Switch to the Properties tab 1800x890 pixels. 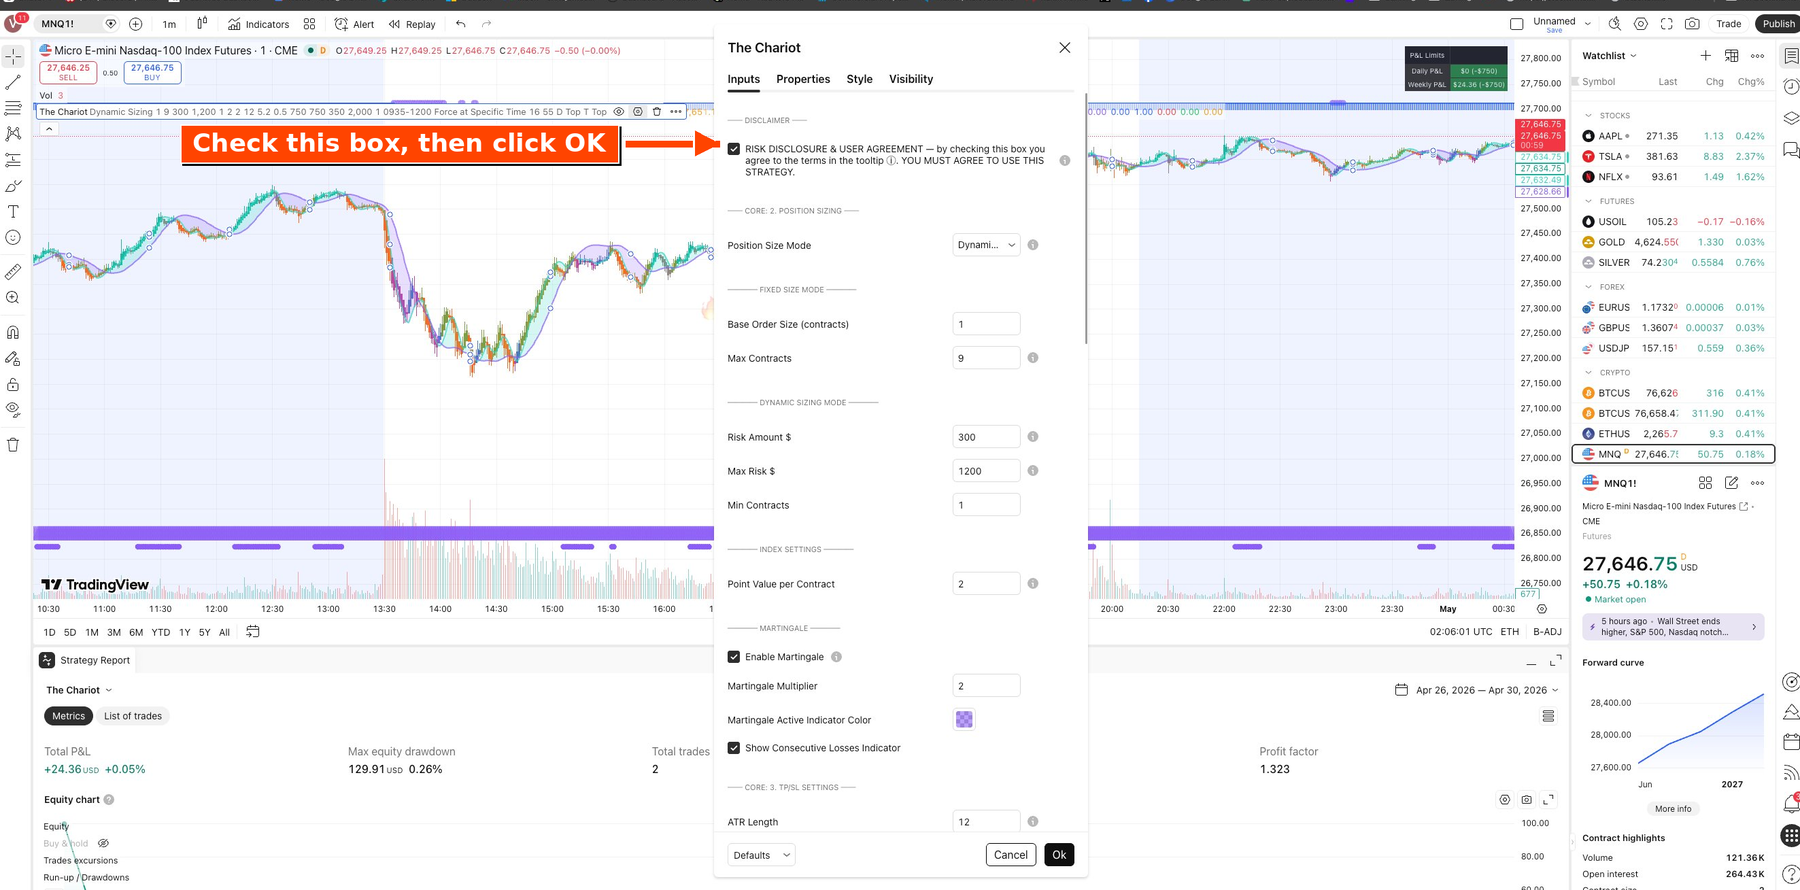point(803,79)
